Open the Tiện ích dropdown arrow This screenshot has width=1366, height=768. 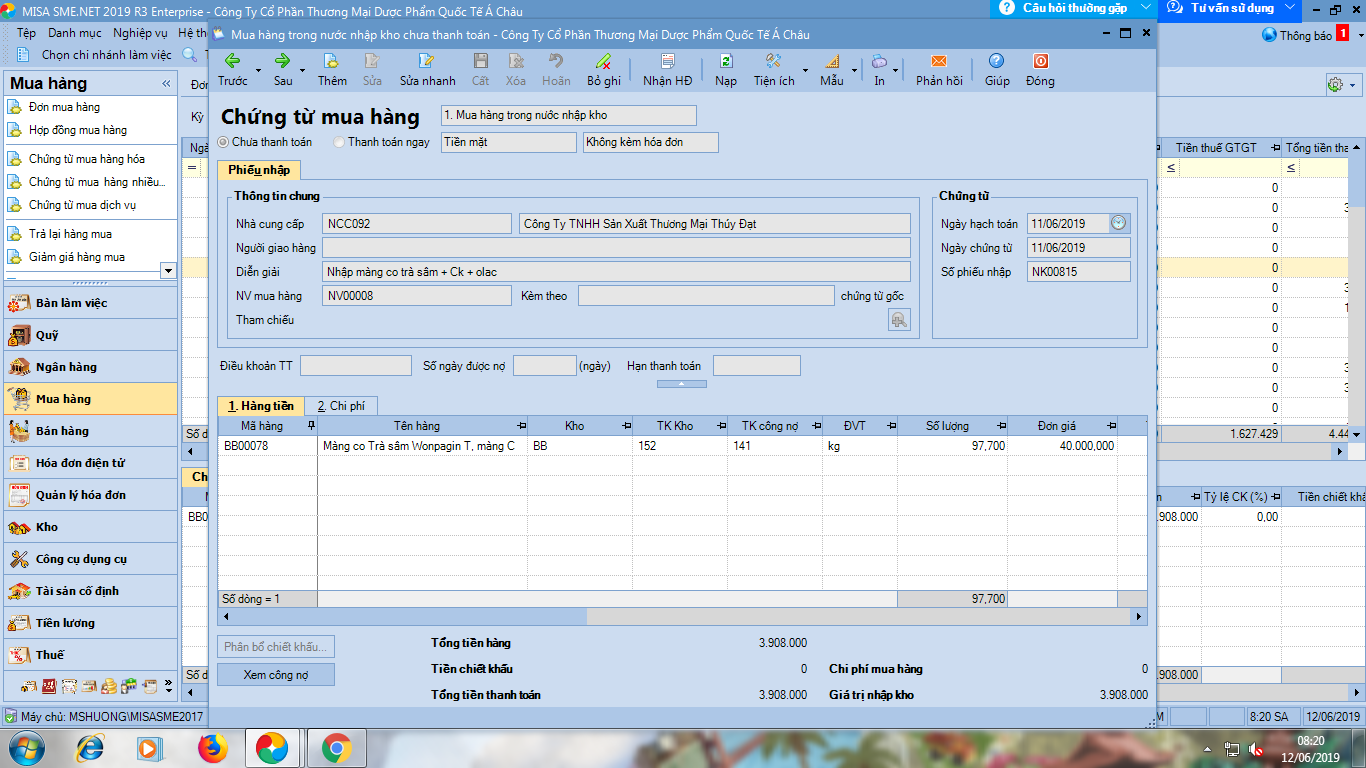click(805, 71)
